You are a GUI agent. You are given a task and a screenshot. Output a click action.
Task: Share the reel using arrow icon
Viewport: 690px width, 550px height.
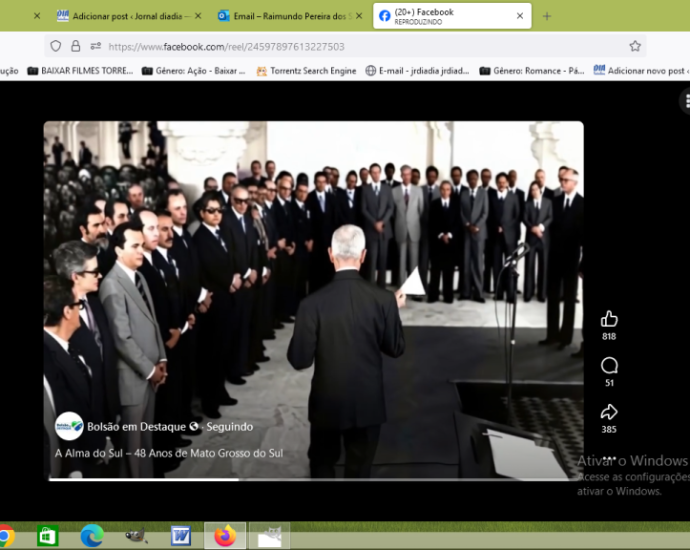(x=609, y=412)
